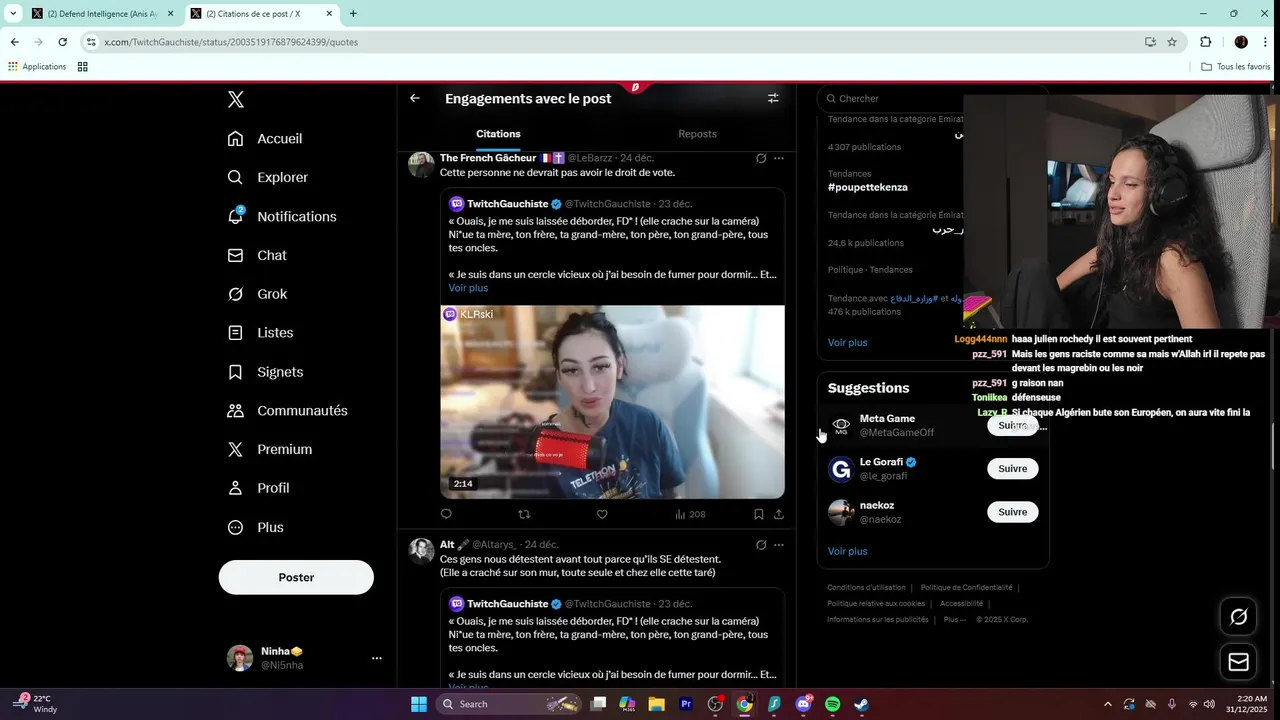Open Applications shortcut in bookmarks bar
This screenshot has height=720, width=1280.
pyautogui.click(x=37, y=66)
